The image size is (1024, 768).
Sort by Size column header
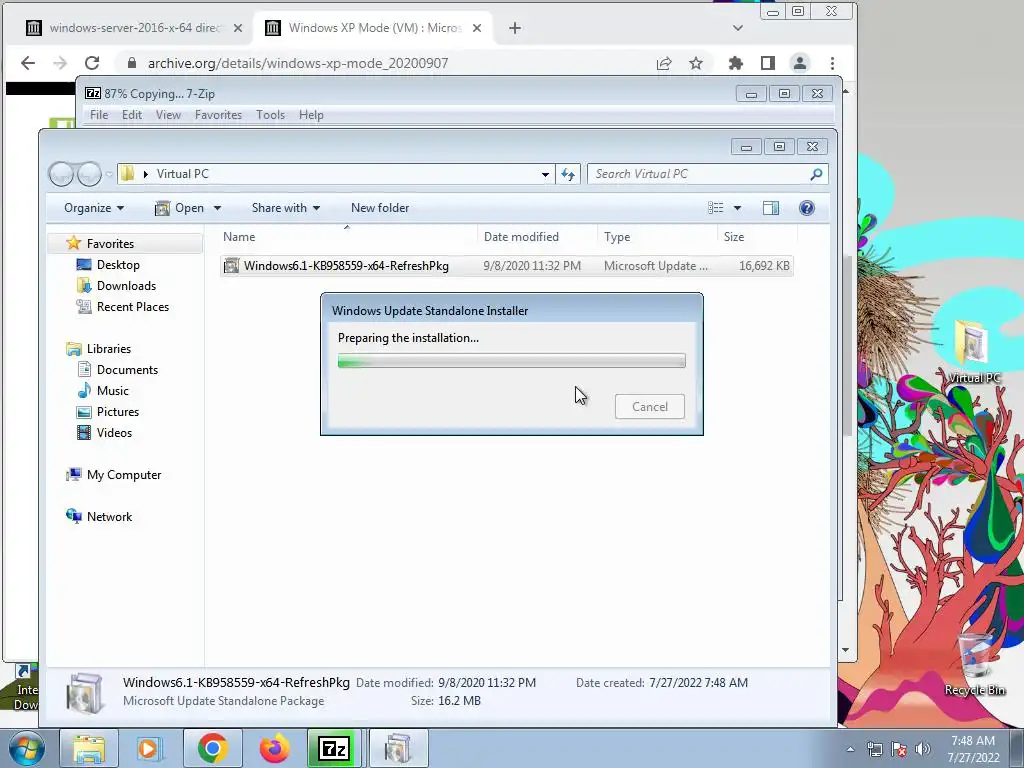coord(757,236)
